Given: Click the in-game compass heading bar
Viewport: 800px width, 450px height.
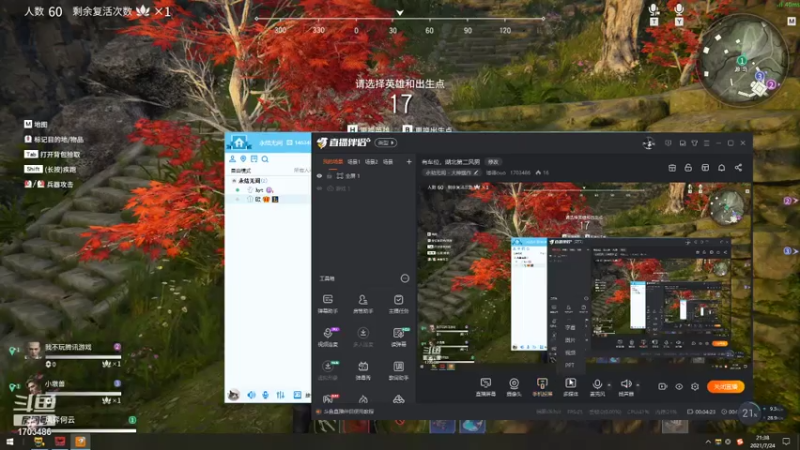Looking at the screenshot, I should click(x=399, y=19).
